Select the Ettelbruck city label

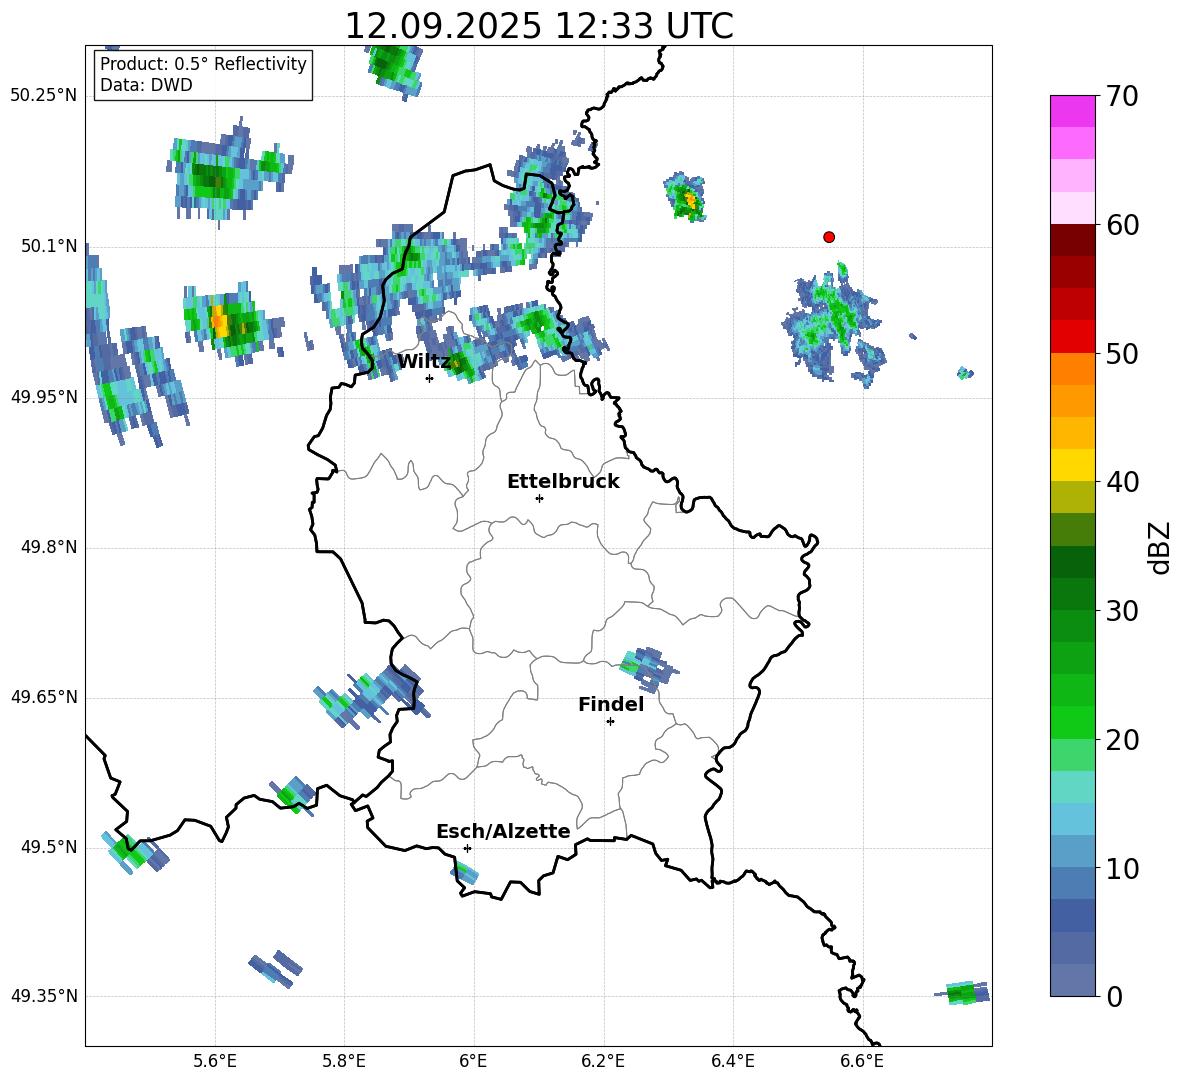(563, 482)
